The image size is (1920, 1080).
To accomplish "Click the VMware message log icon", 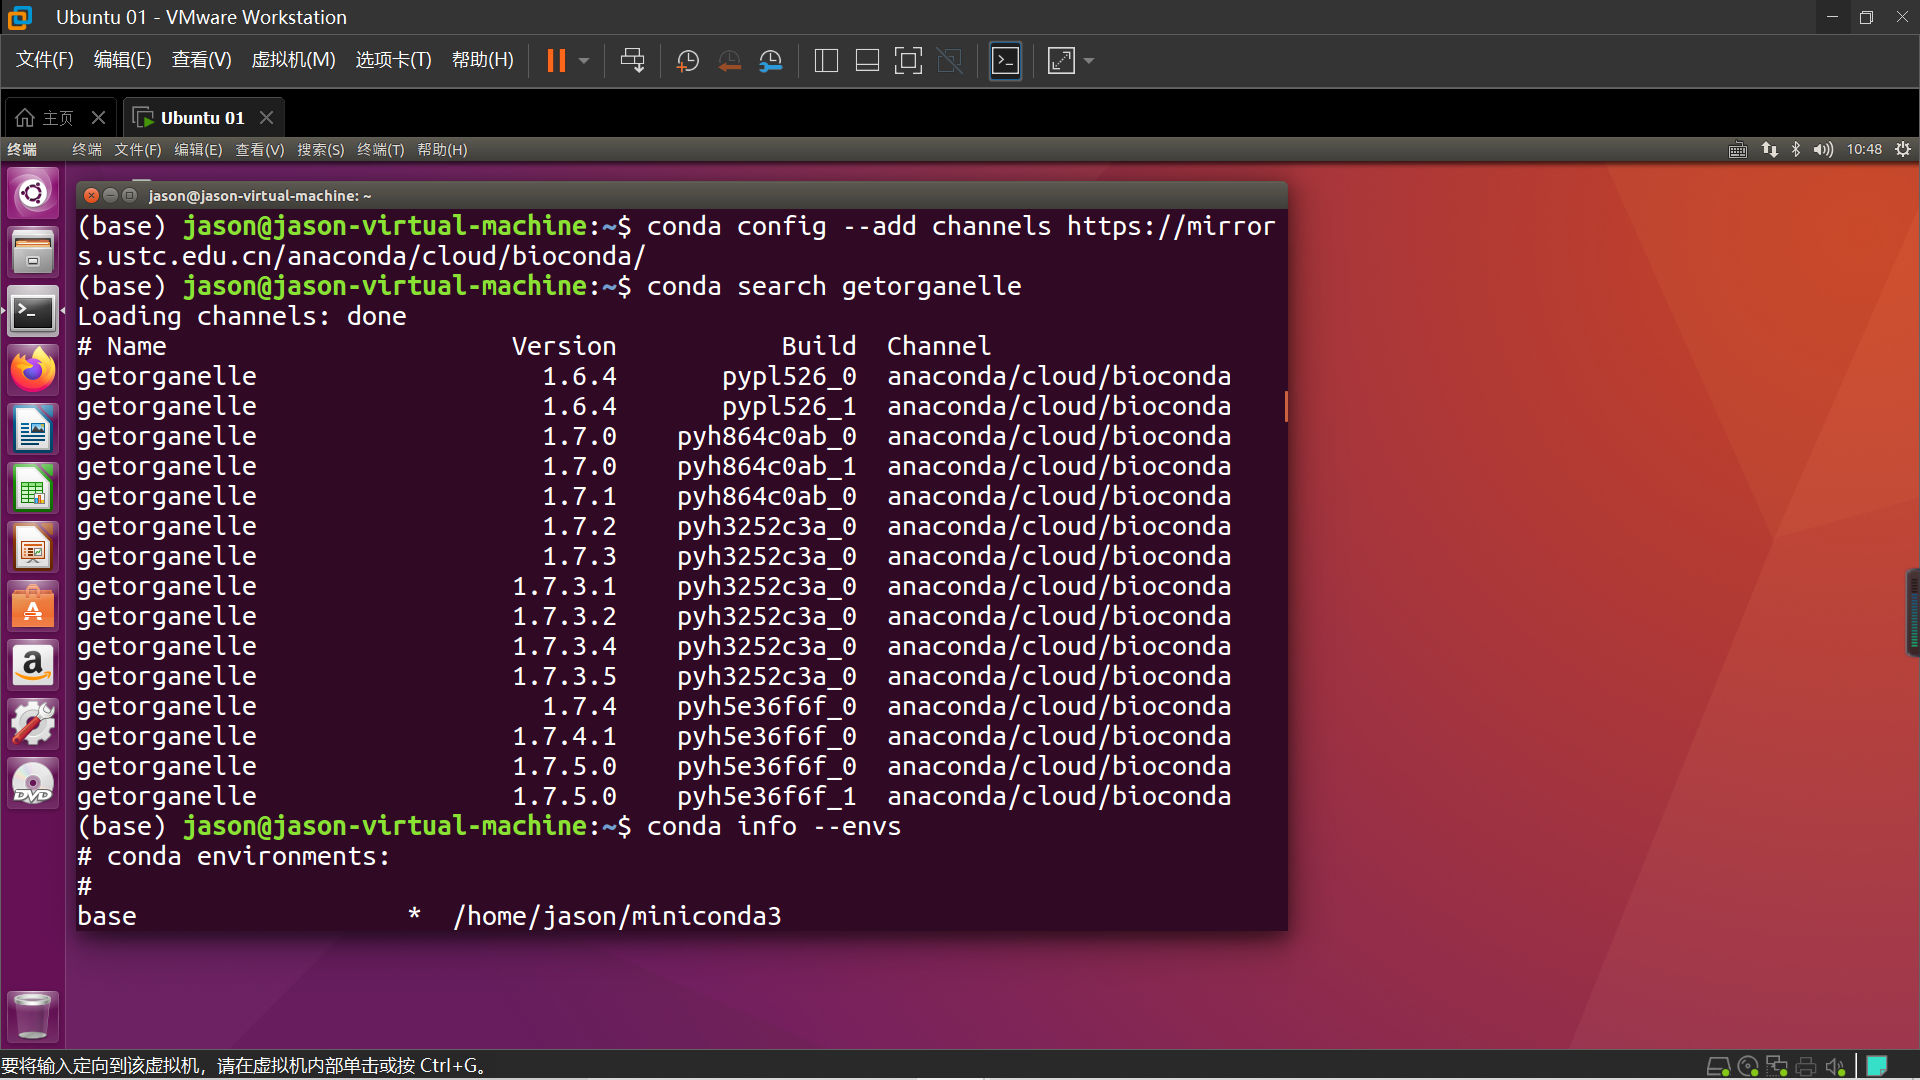I will [1877, 1066].
